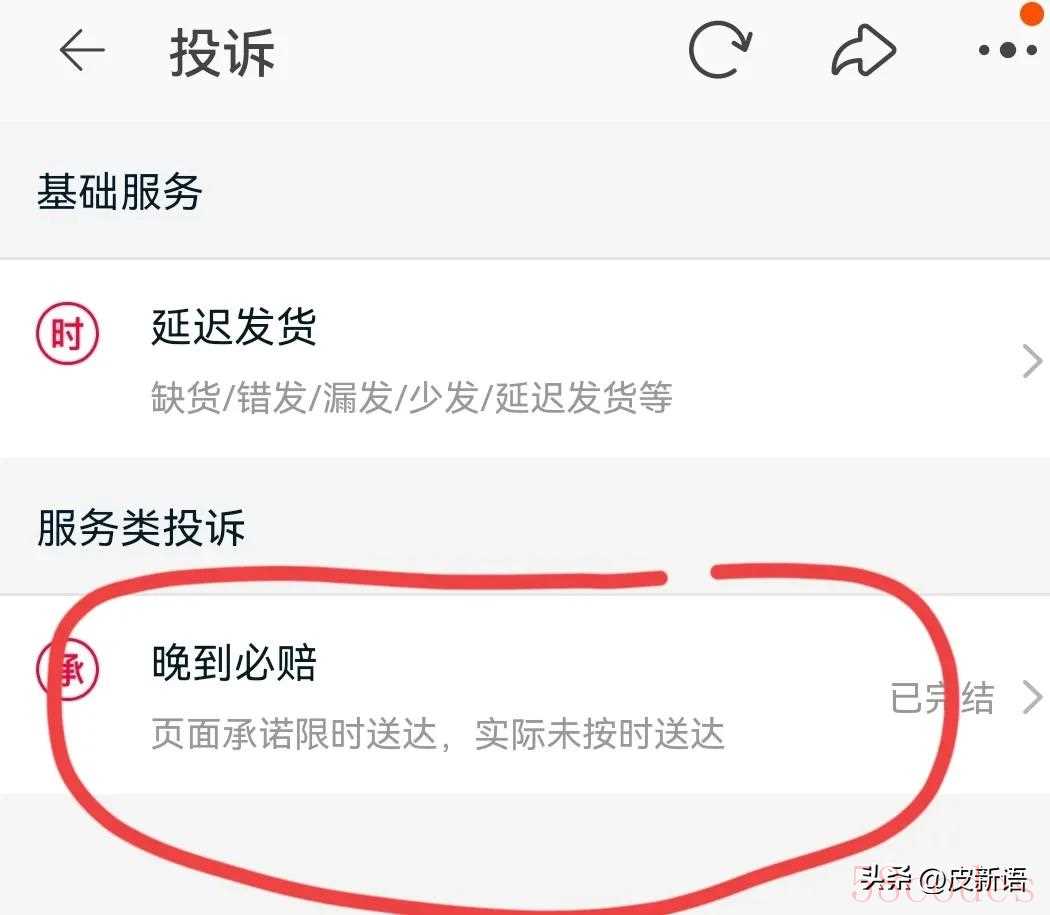Tap the 基础服务 section header
The image size is (1050, 915).
pos(119,192)
